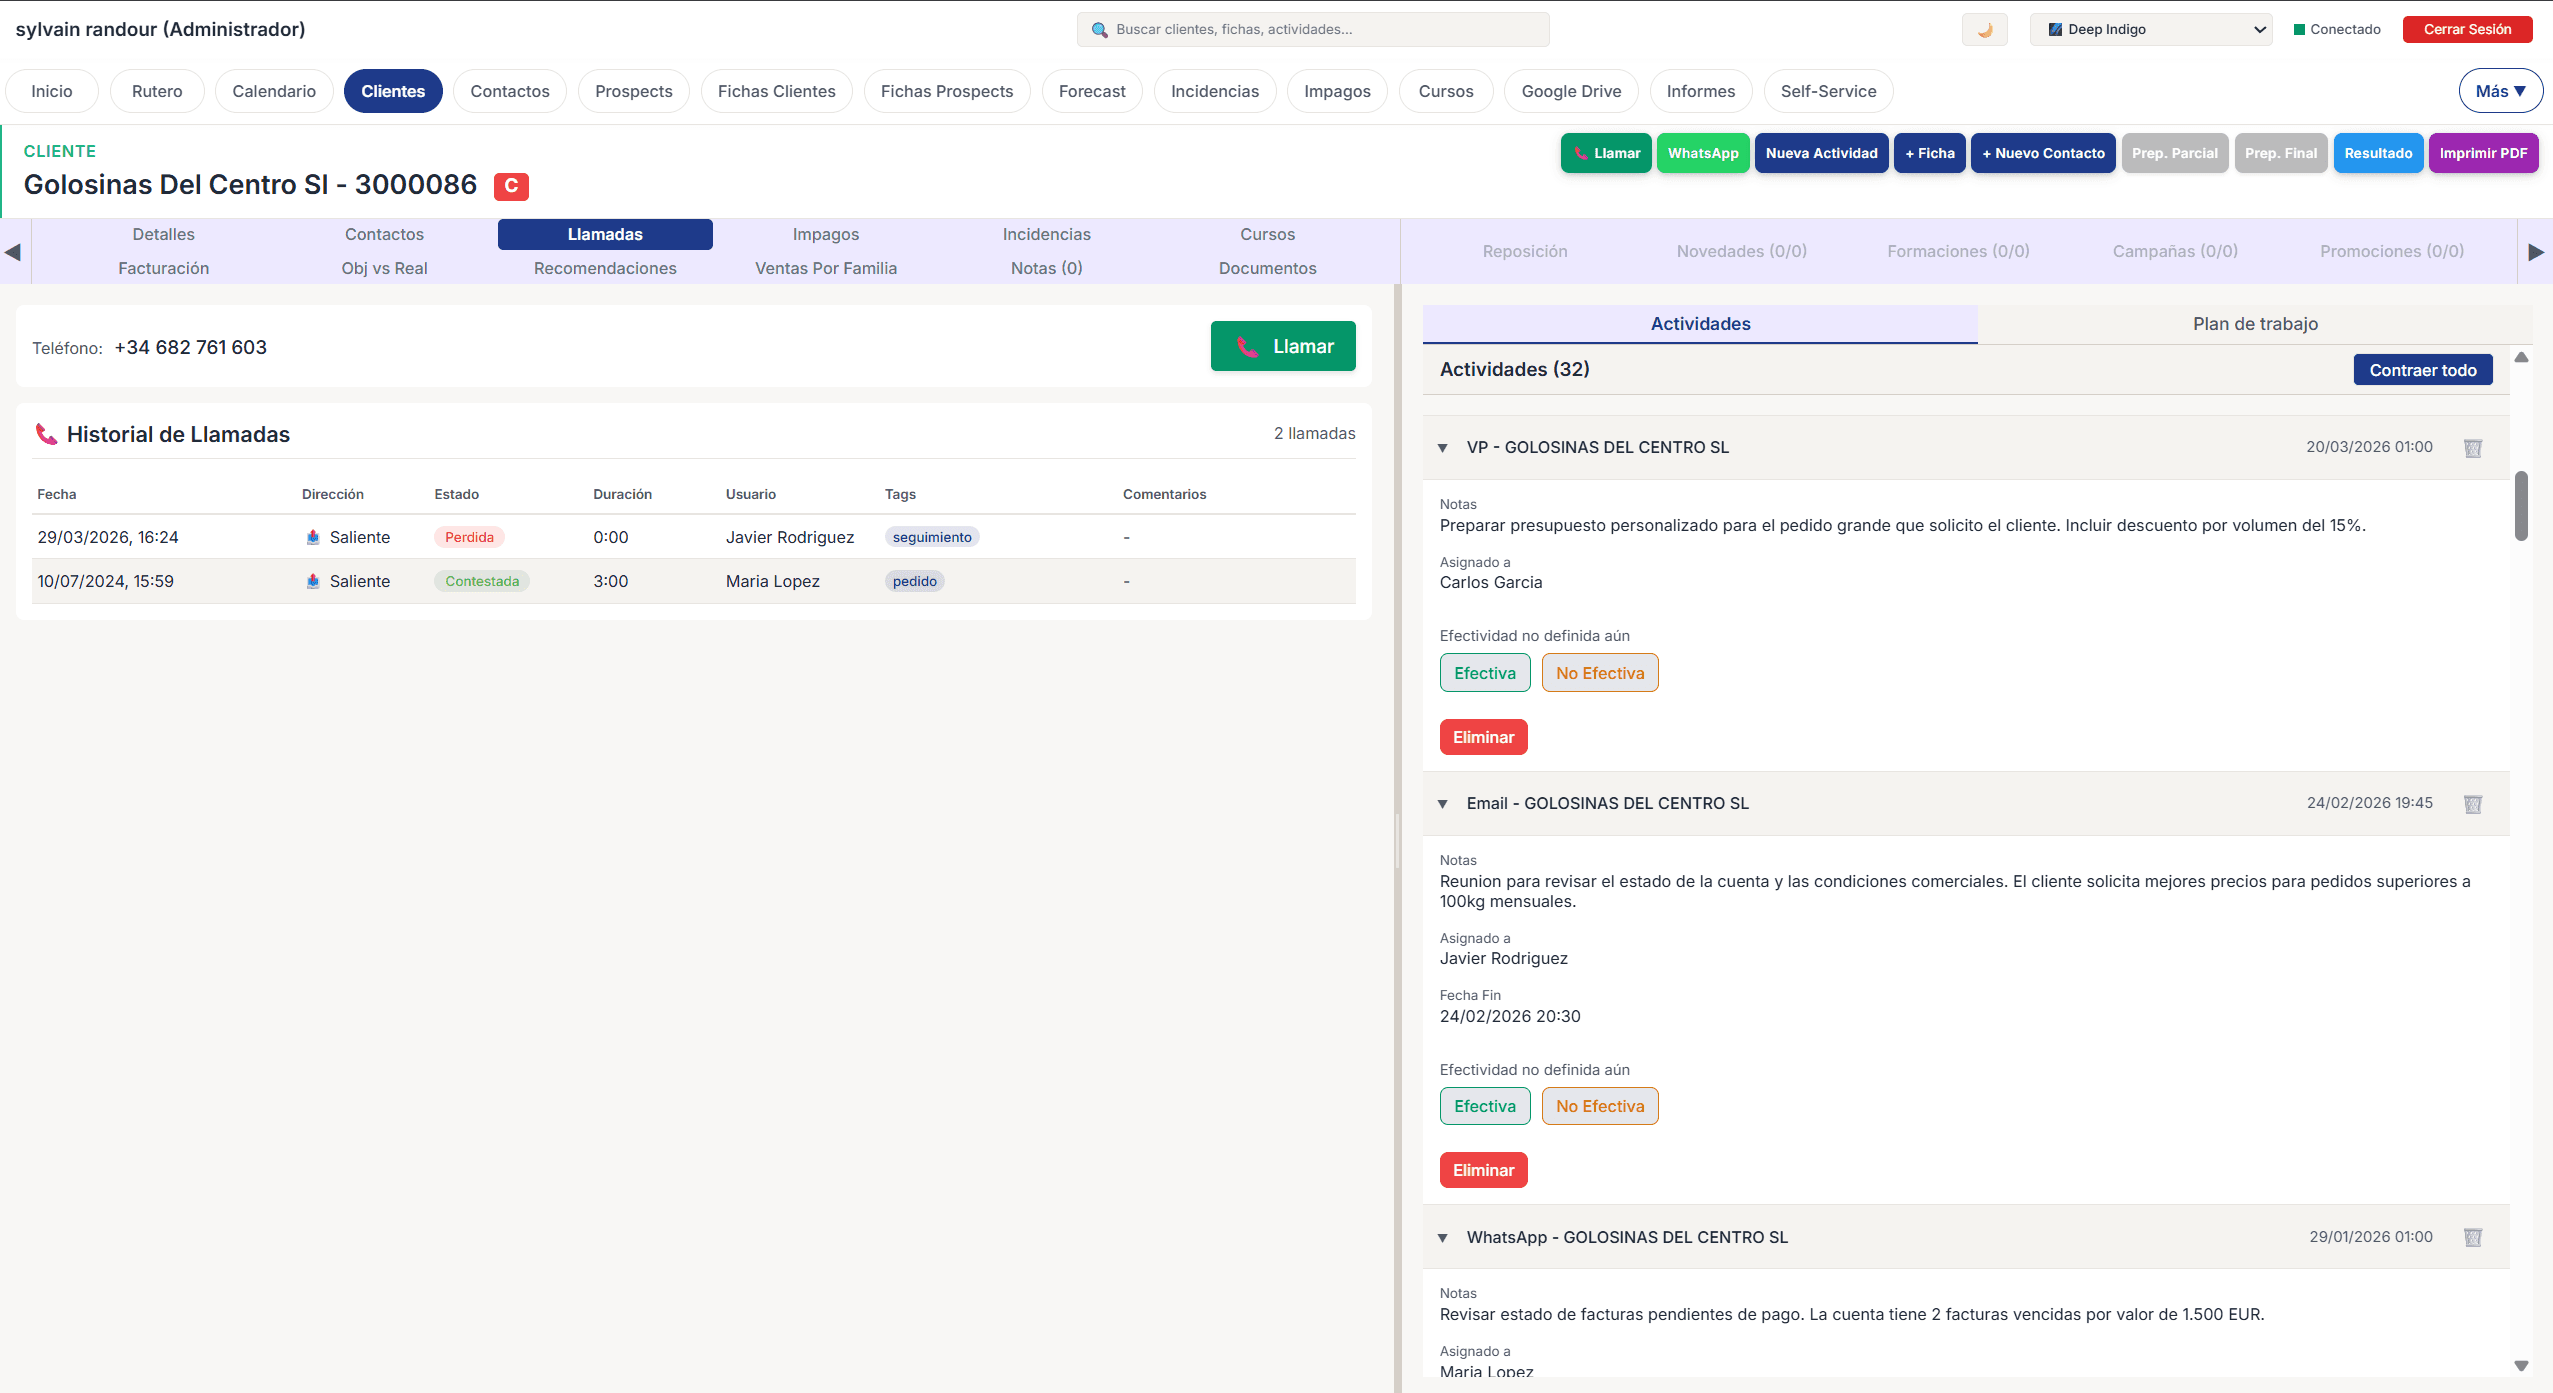Image resolution: width=2553 pixels, height=1393 pixels.
Task: Mark the Email activity as No Efectiva
Action: point(1599,1106)
